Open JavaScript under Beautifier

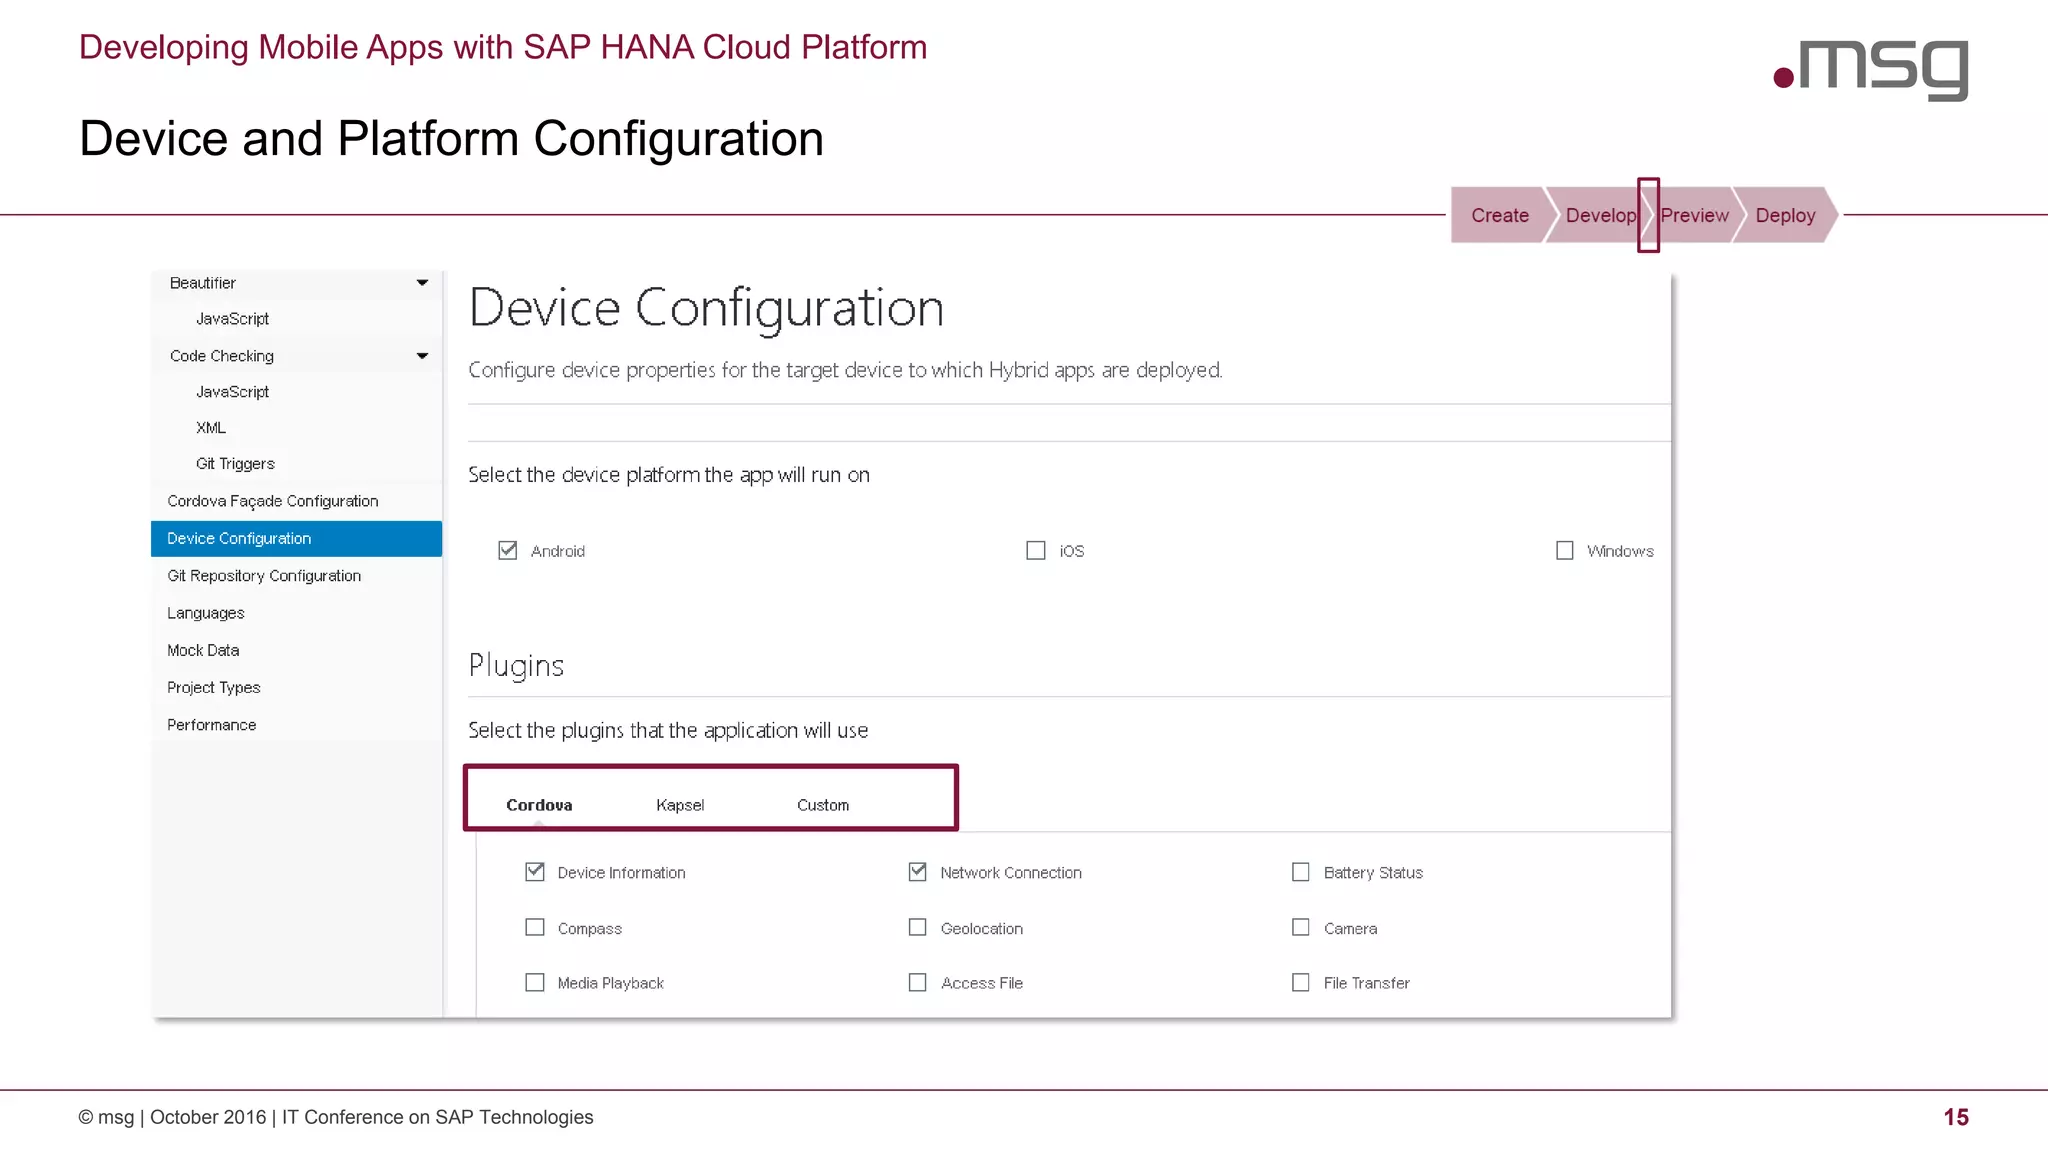tap(232, 319)
